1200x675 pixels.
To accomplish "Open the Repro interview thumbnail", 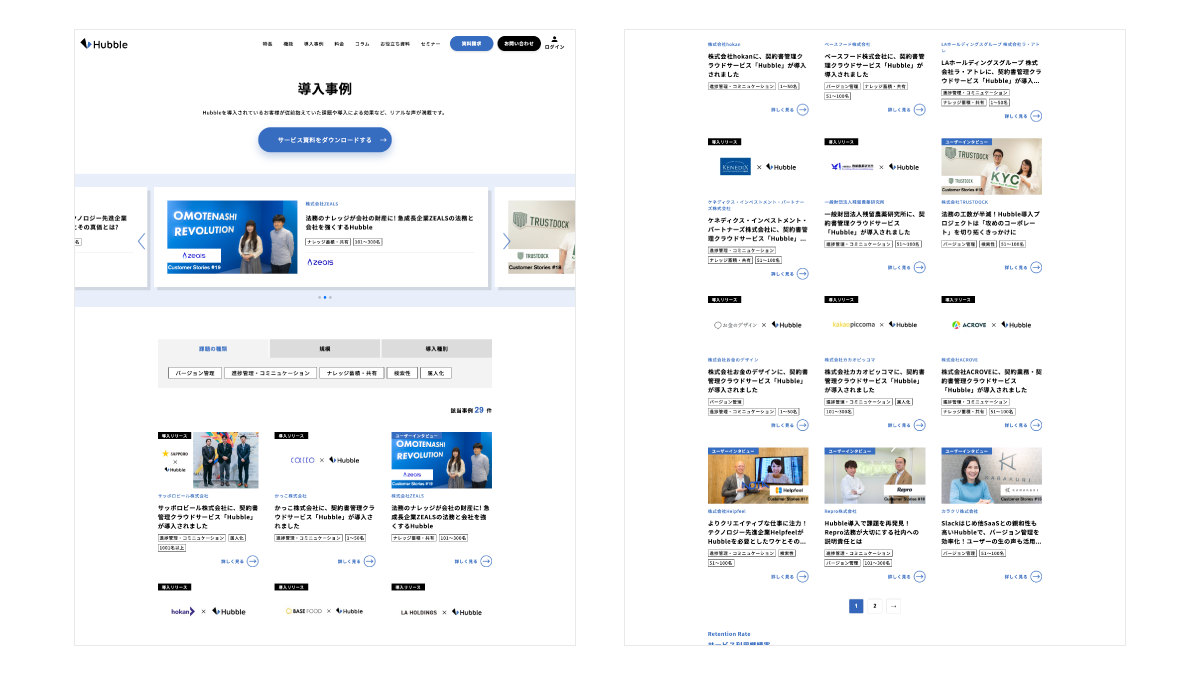I will [x=875, y=475].
